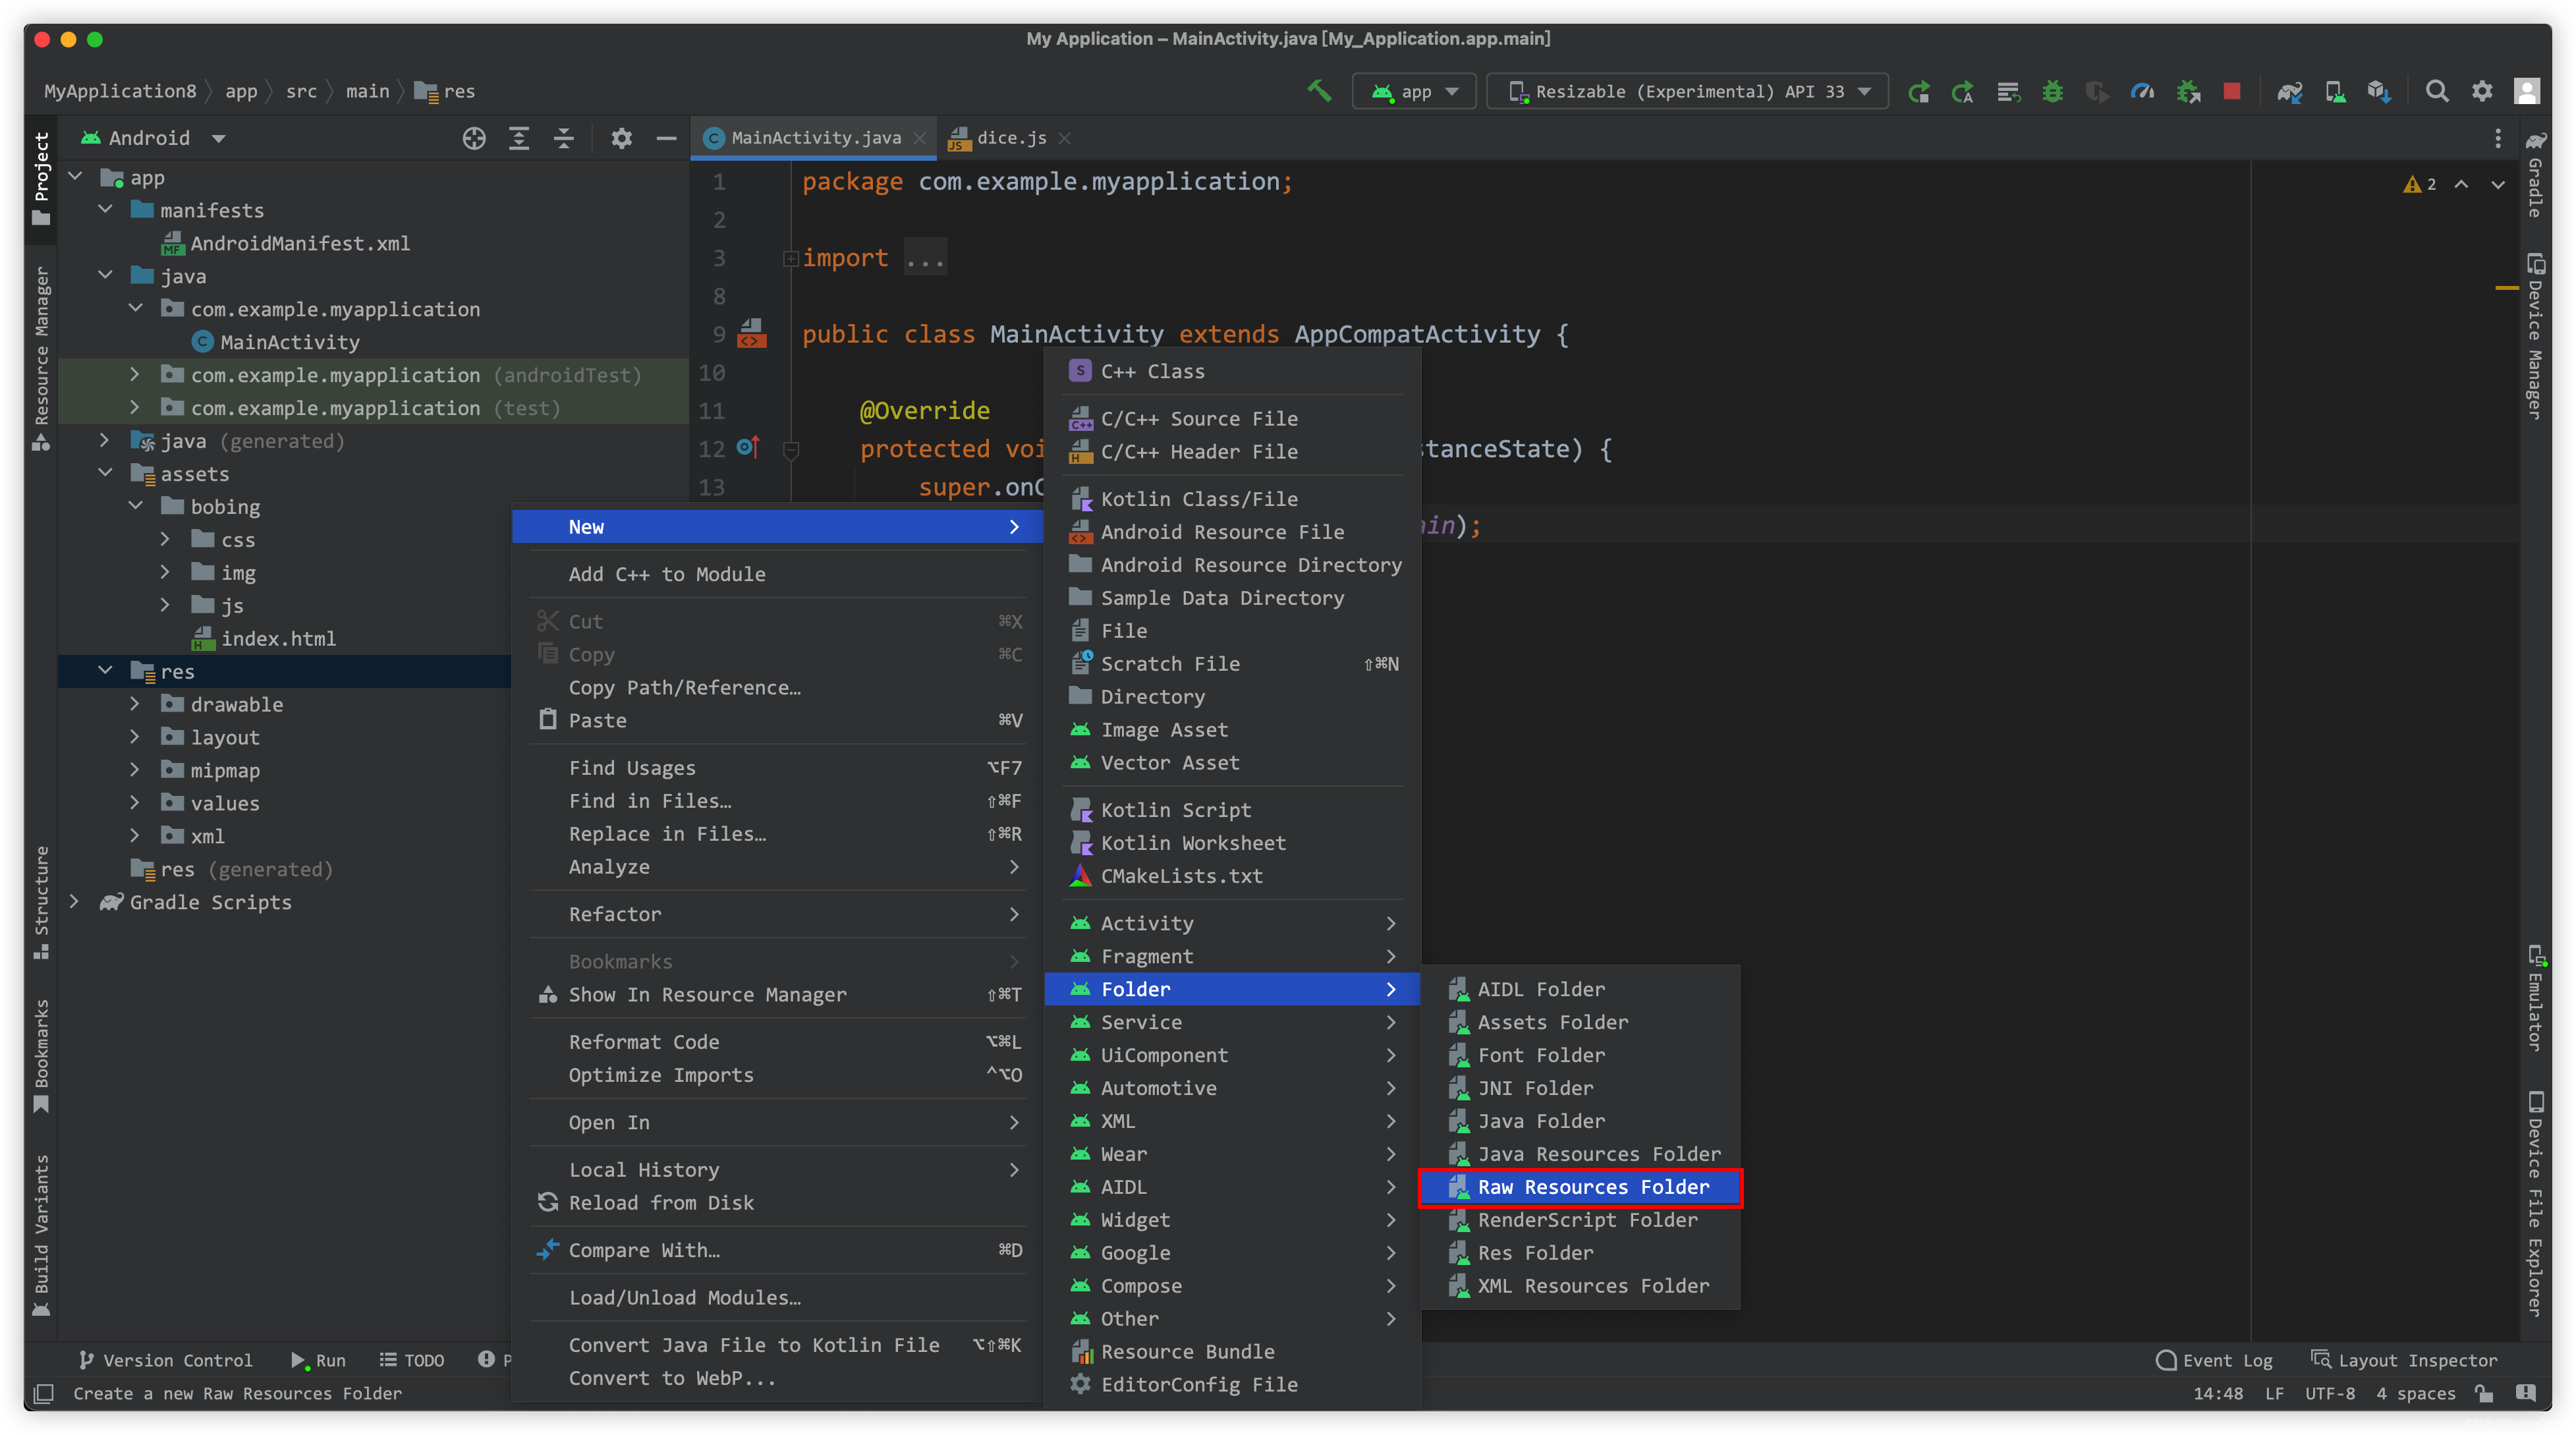
Task: Select Raw Resources Folder menu item
Action: click(1592, 1187)
